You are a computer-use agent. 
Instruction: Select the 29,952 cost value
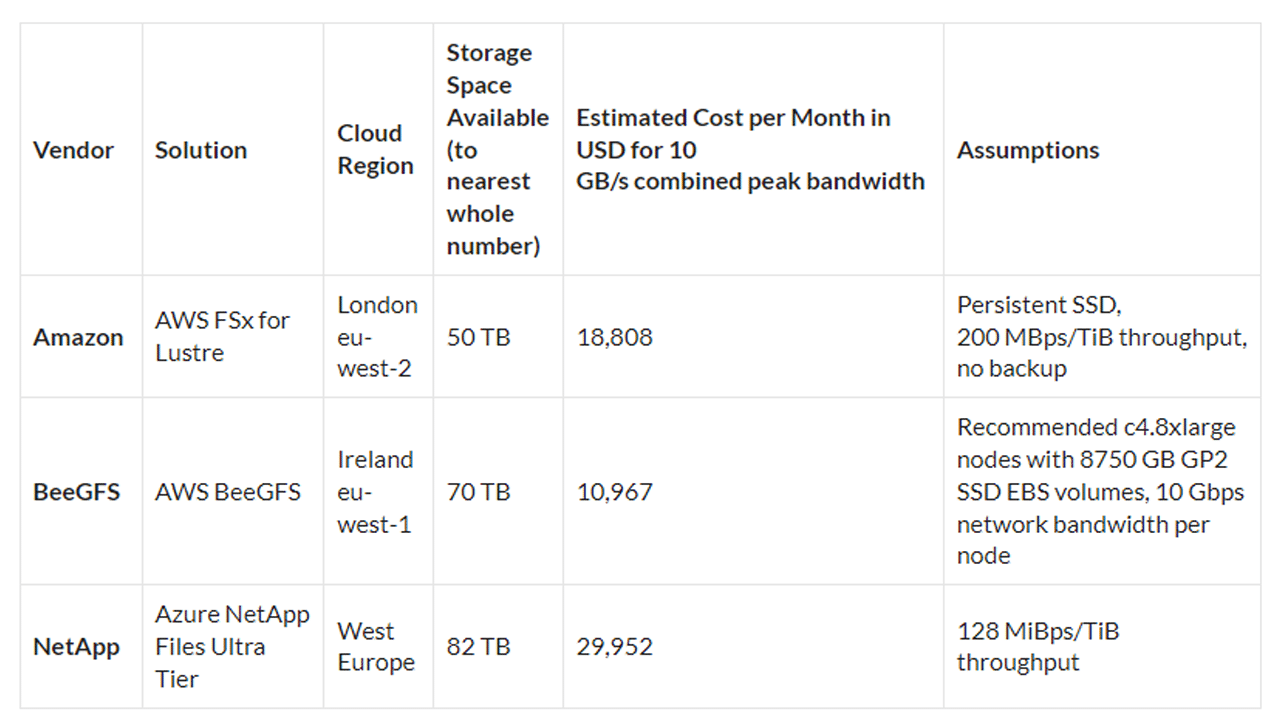point(615,647)
